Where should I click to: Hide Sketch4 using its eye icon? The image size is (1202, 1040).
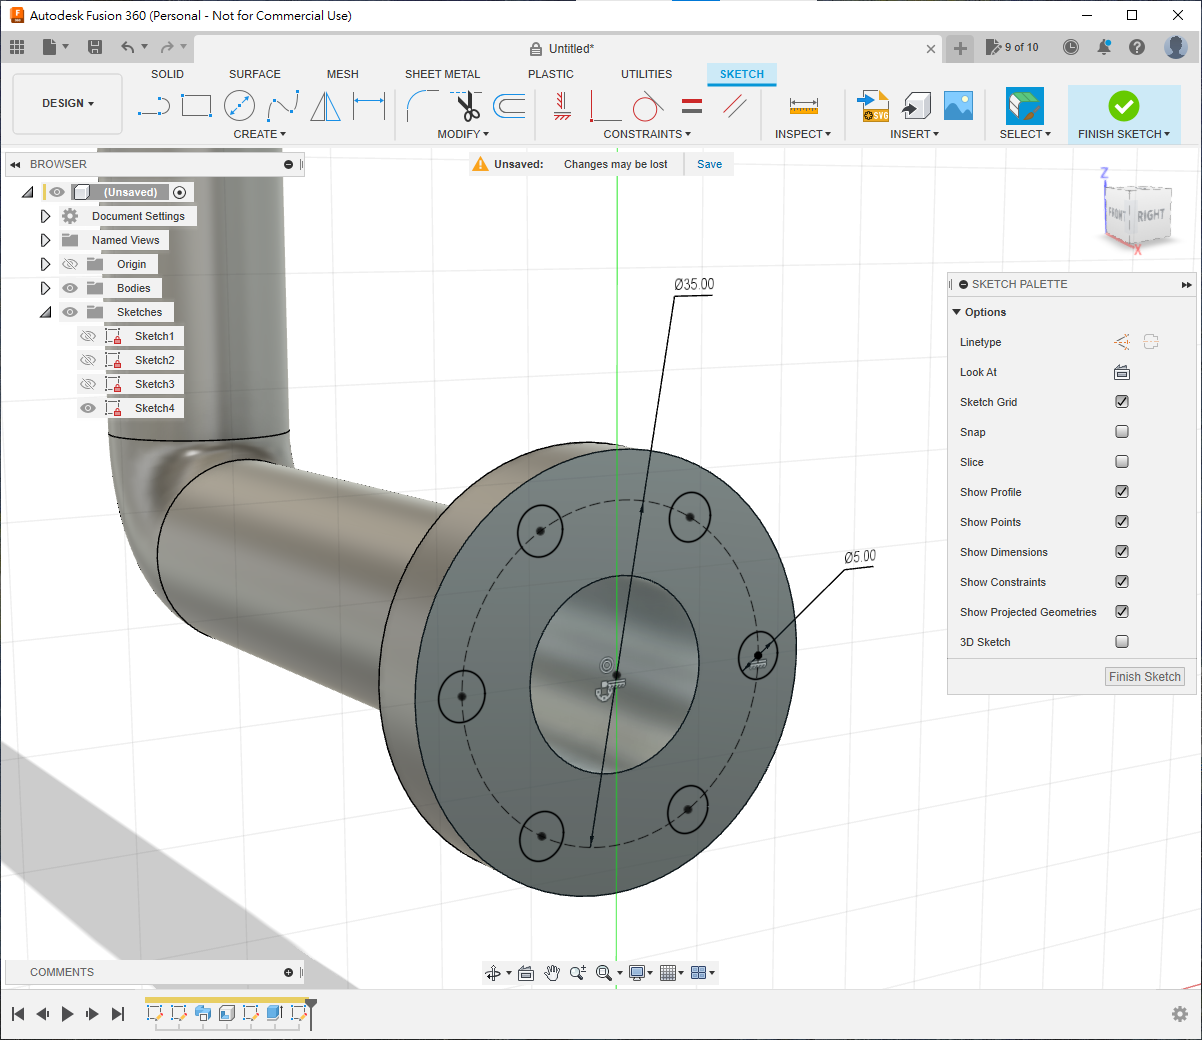(88, 408)
